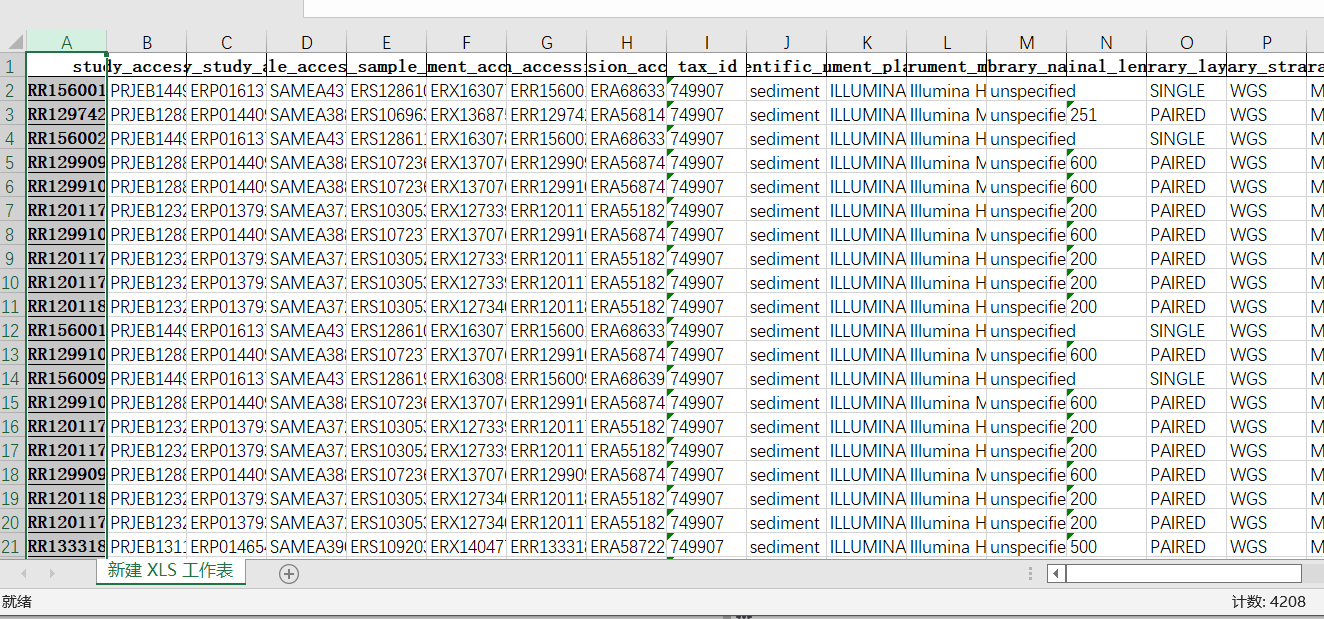The height and width of the screenshot is (619, 1324).
Task: Click the Select All corner triangle
Action: pos(13,42)
